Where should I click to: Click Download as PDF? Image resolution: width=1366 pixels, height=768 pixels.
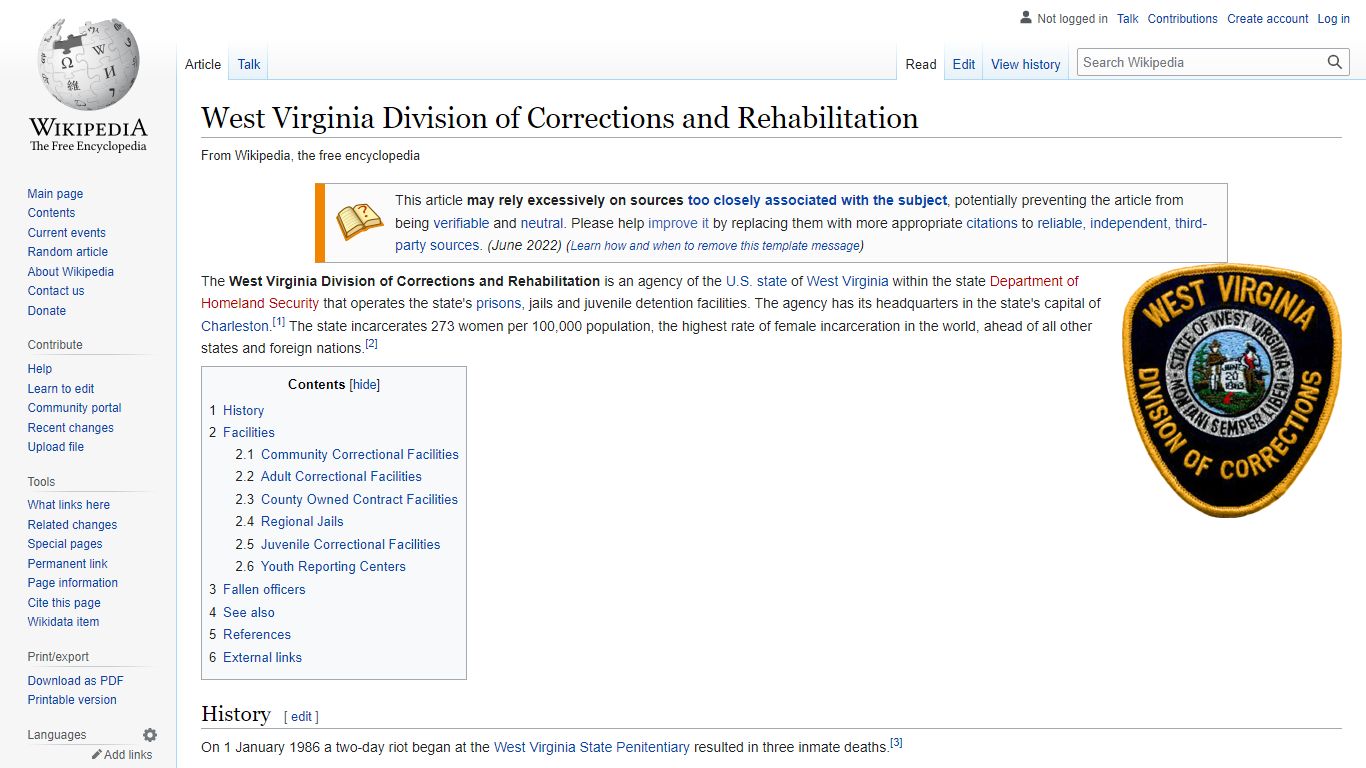pyautogui.click(x=75, y=681)
